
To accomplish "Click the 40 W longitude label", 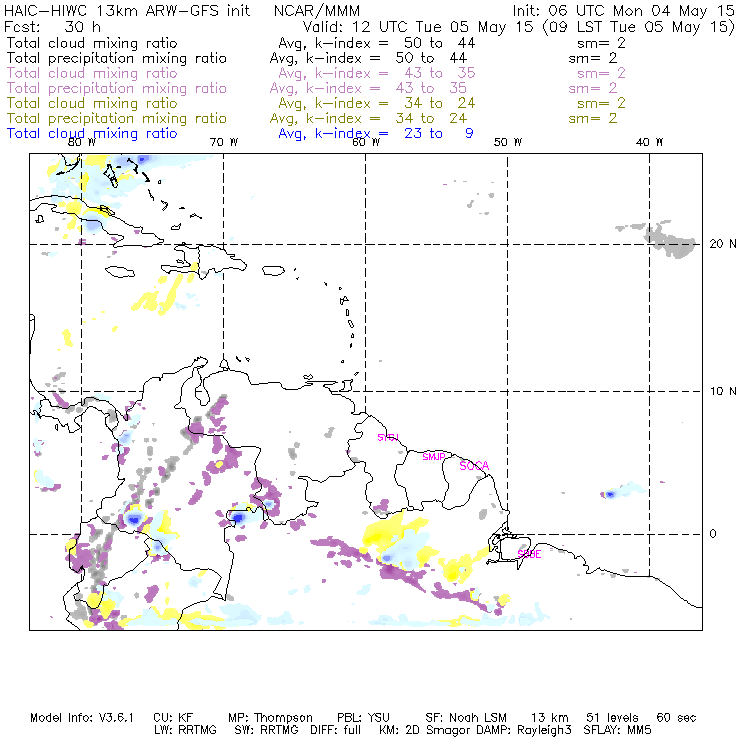I will tap(650, 142).
